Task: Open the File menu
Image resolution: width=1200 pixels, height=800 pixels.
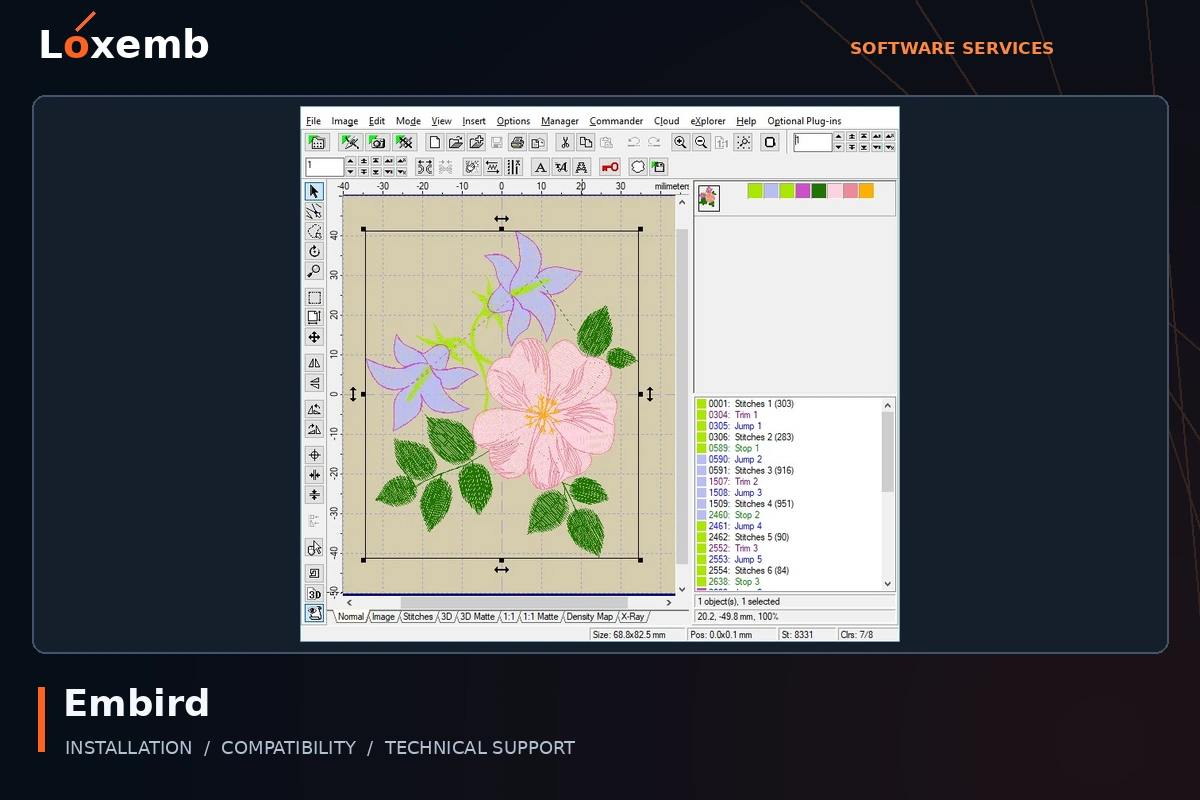Action: tap(313, 121)
